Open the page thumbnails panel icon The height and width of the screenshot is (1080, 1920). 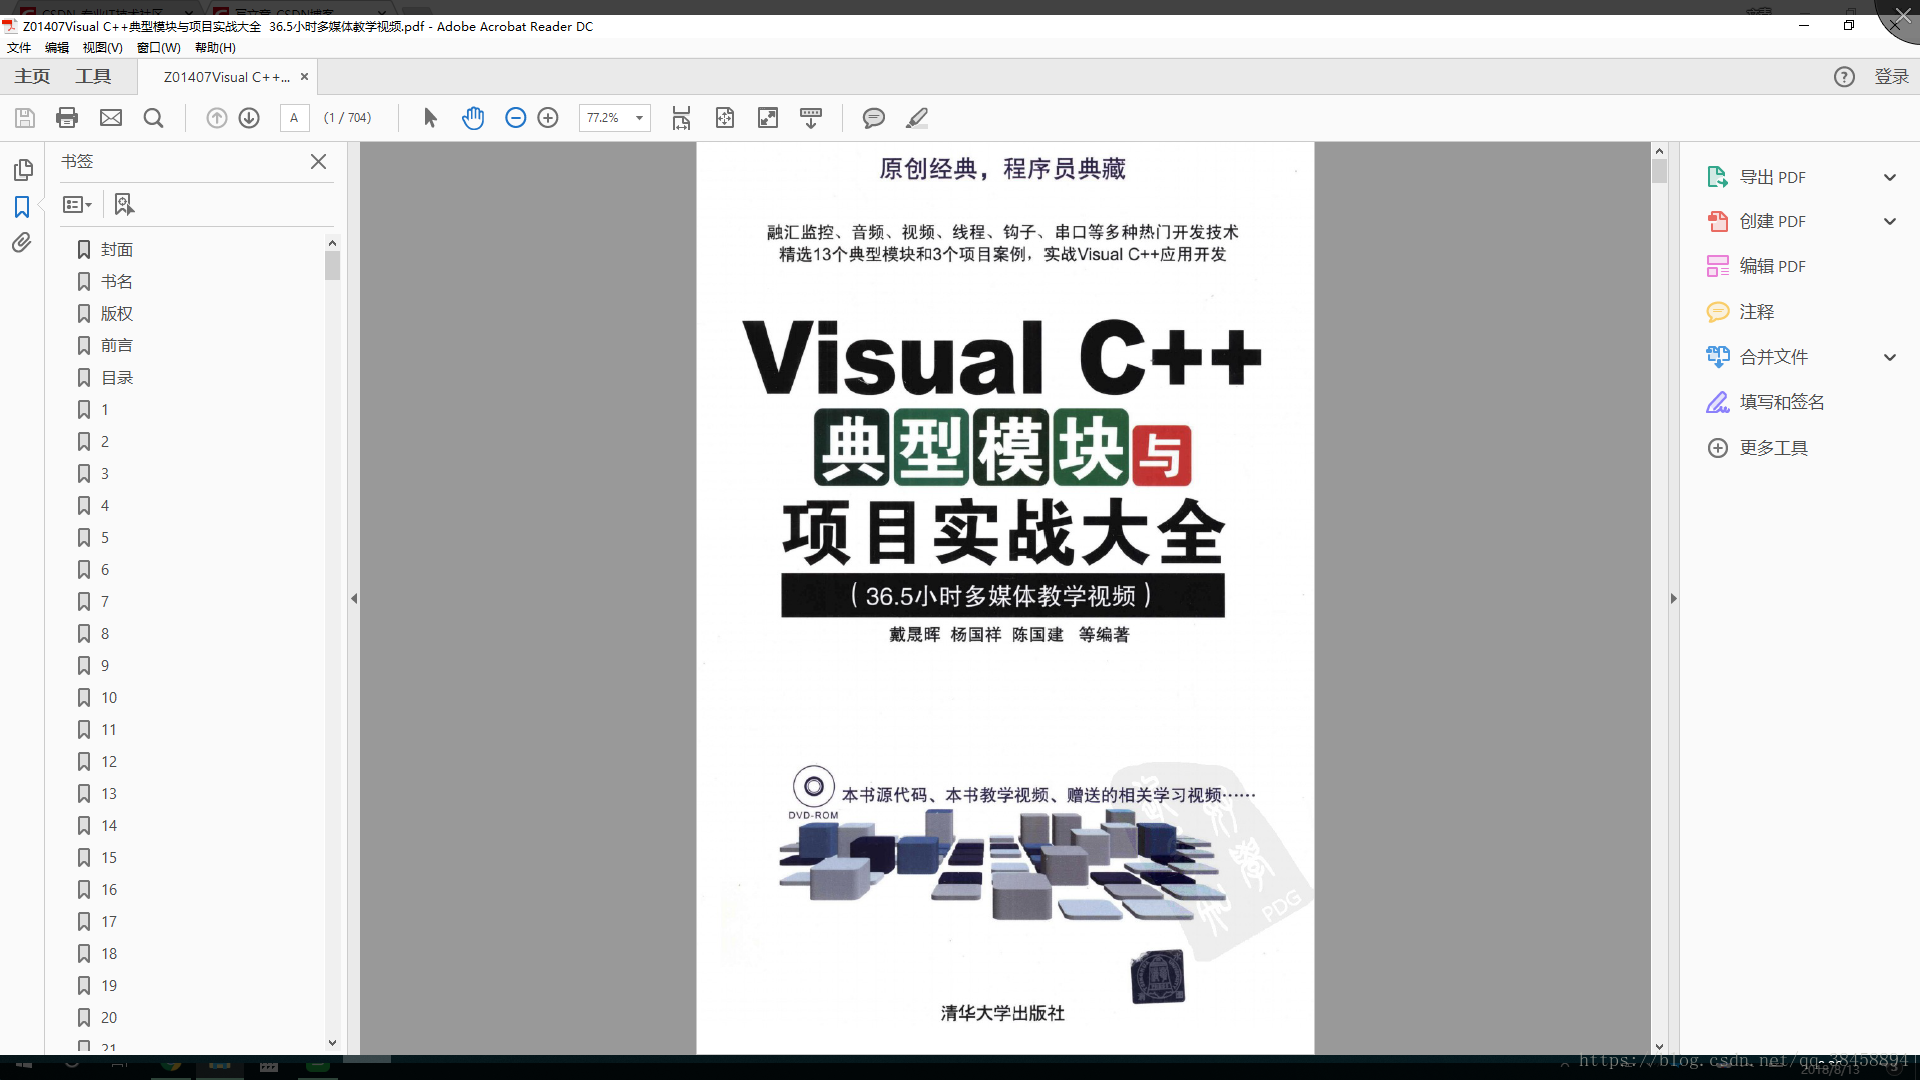pyautogui.click(x=23, y=170)
